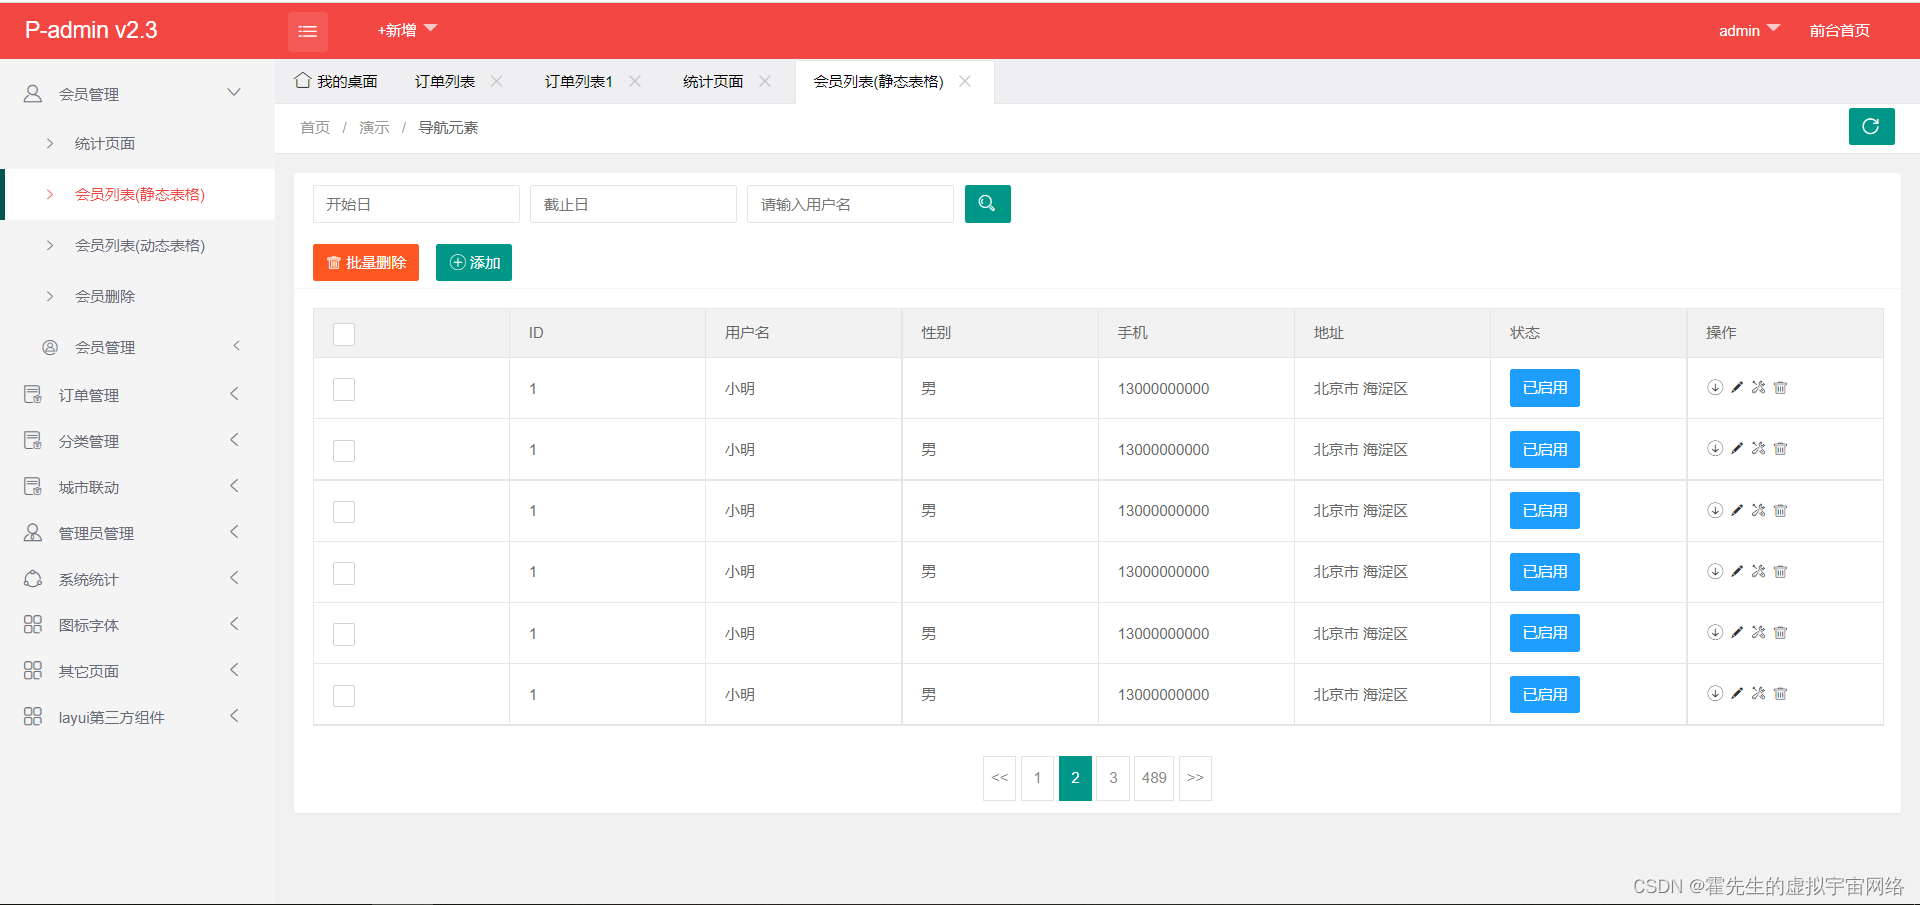The width and height of the screenshot is (1920, 905).
Task: Click the home icon on 我的桌面 tab
Action: tap(302, 80)
